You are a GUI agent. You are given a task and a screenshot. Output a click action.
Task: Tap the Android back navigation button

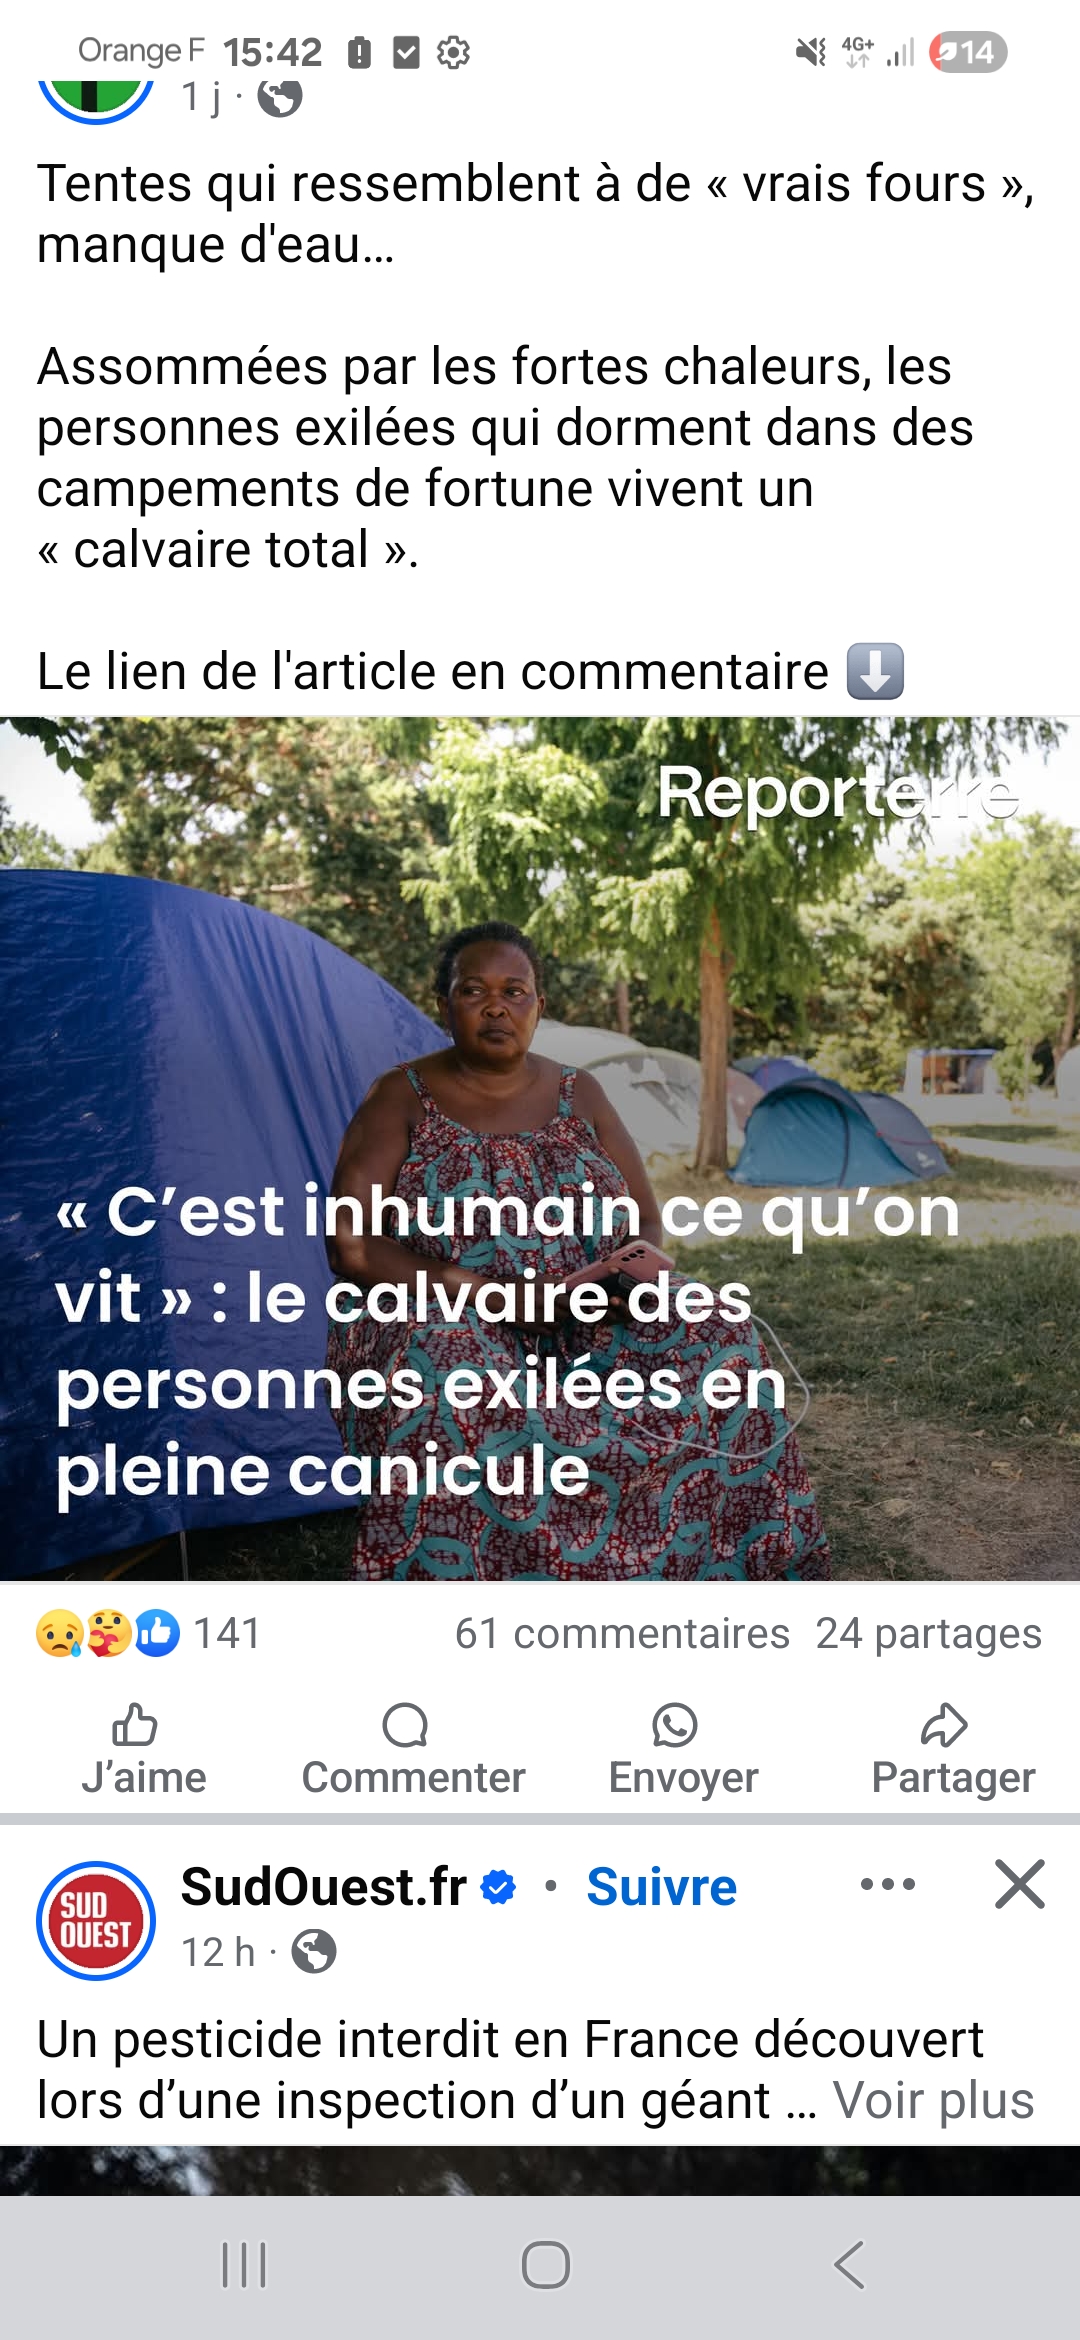point(849,2265)
